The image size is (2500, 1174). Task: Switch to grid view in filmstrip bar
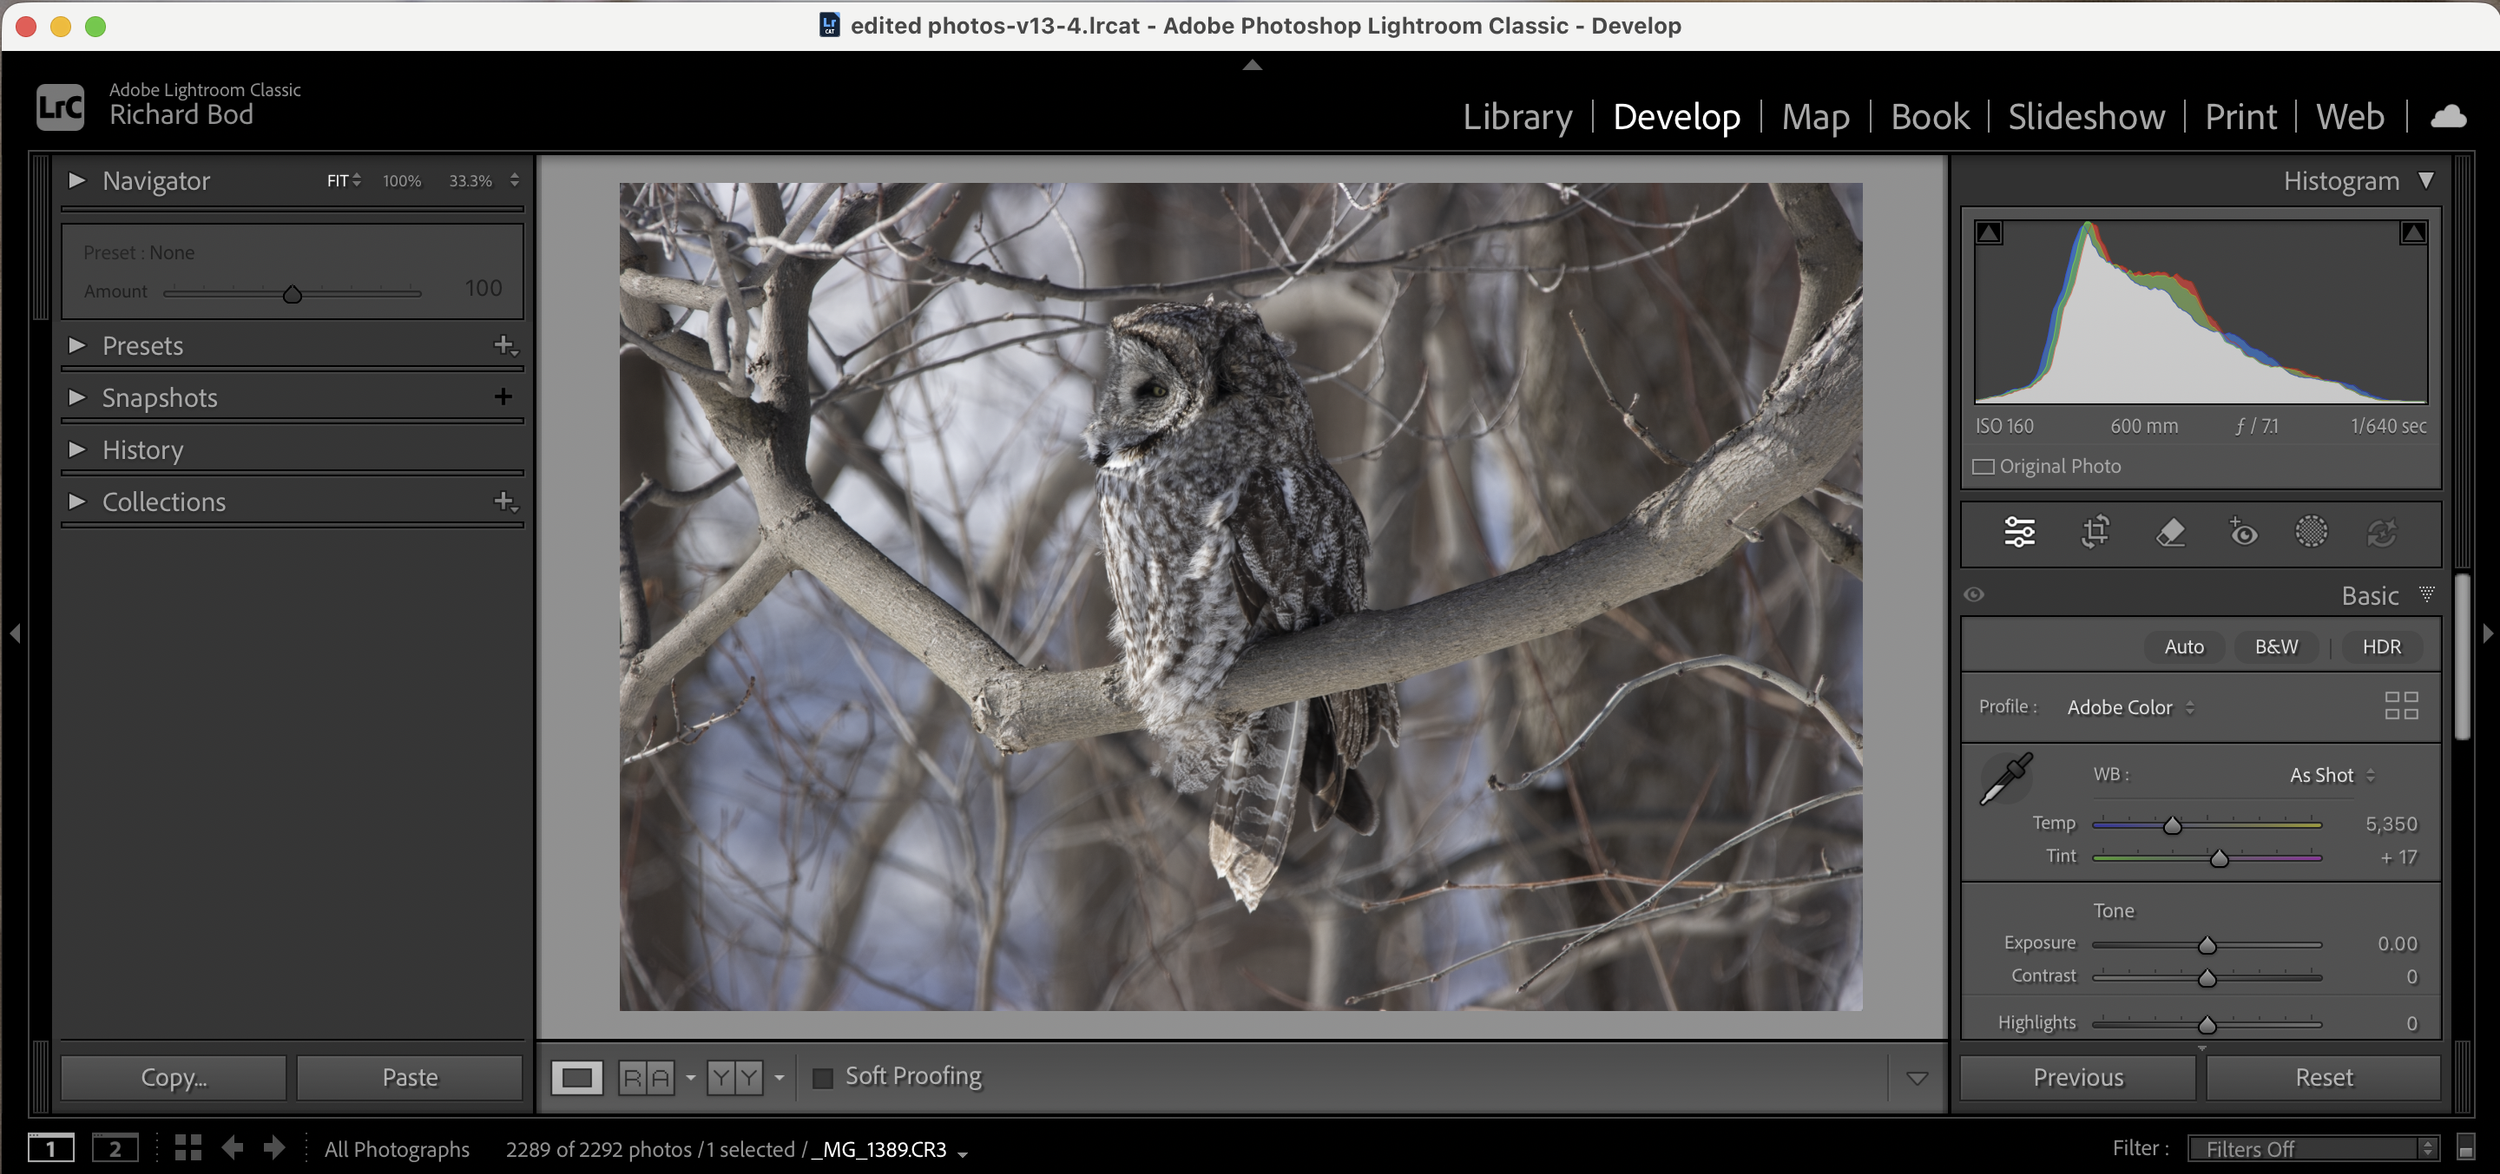pos(188,1147)
